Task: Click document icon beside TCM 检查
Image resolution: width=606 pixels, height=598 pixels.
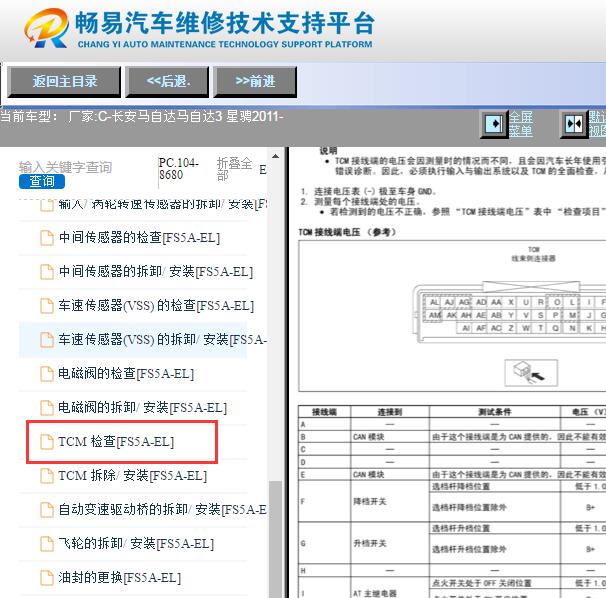Action: 47,442
